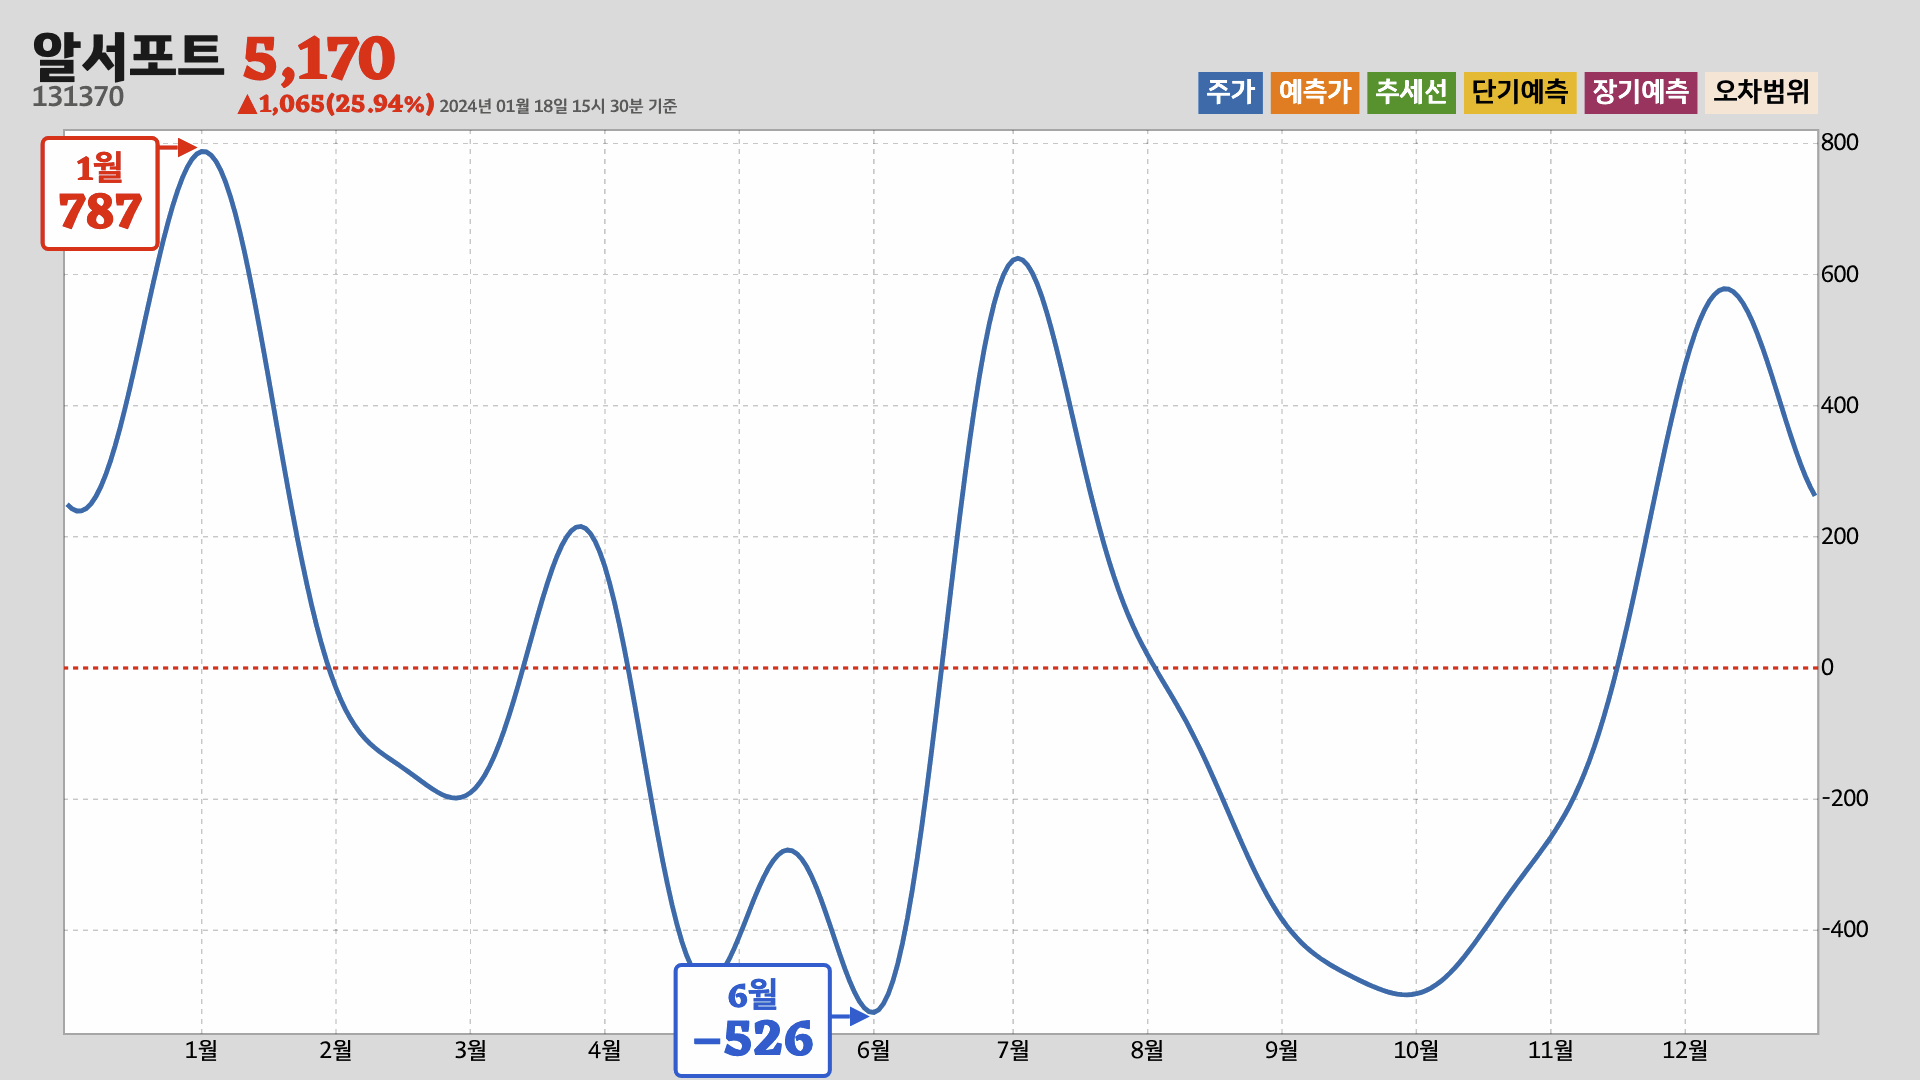Image resolution: width=1920 pixels, height=1080 pixels.
Task: Toggle the 단기예측 legend button
Action: pyautogui.click(x=1520, y=93)
